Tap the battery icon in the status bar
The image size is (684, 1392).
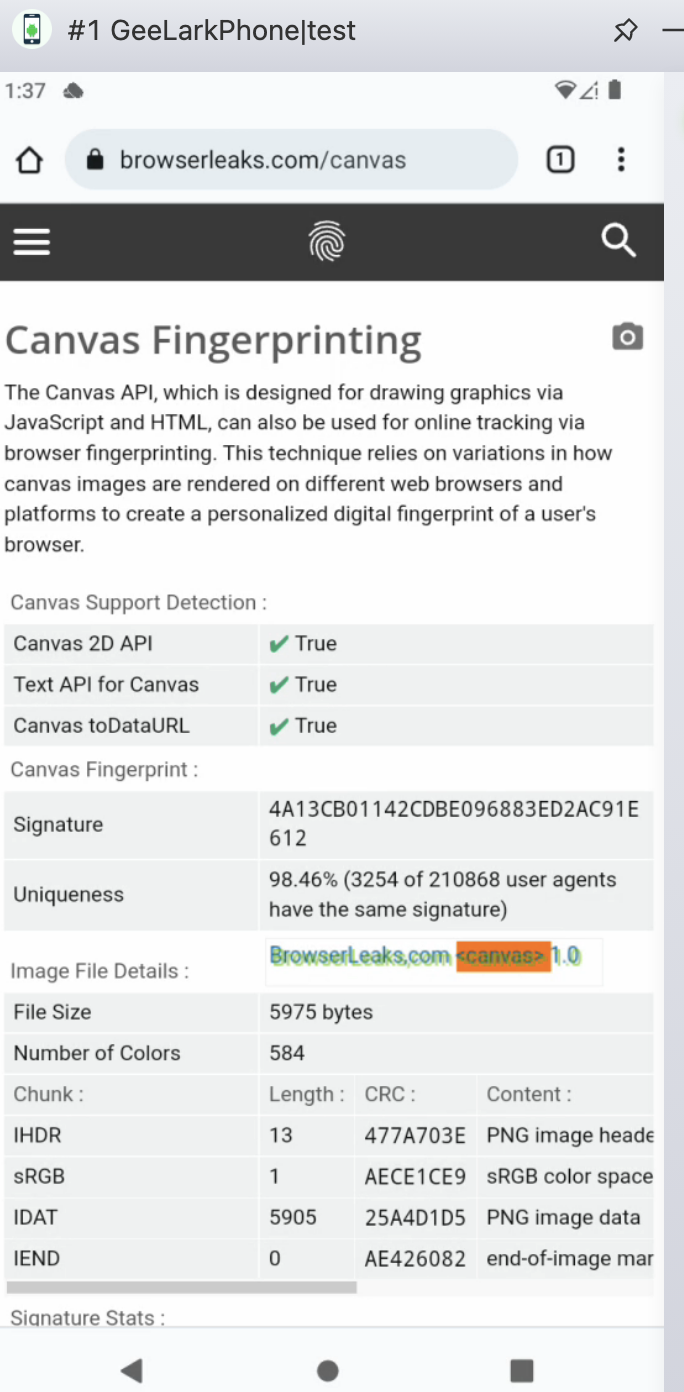(x=614, y=90)
